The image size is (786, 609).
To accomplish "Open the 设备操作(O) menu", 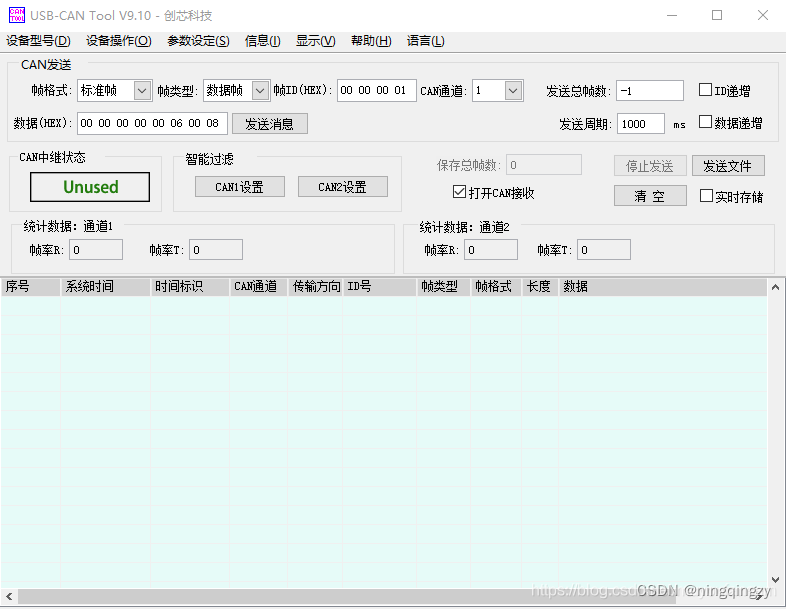I will point(119,41).
